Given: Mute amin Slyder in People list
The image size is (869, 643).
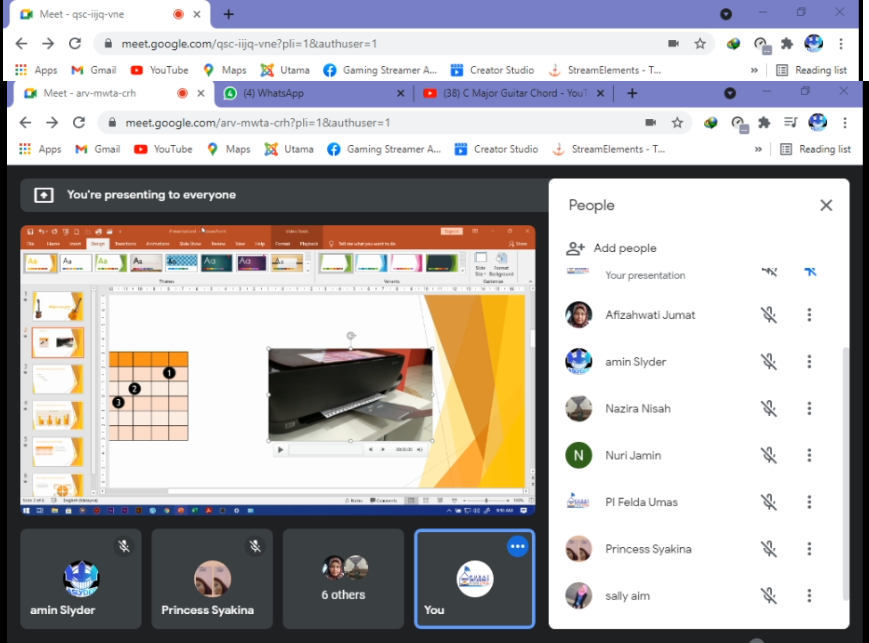Looking at the screenshot, I should (x=768, y=362).
